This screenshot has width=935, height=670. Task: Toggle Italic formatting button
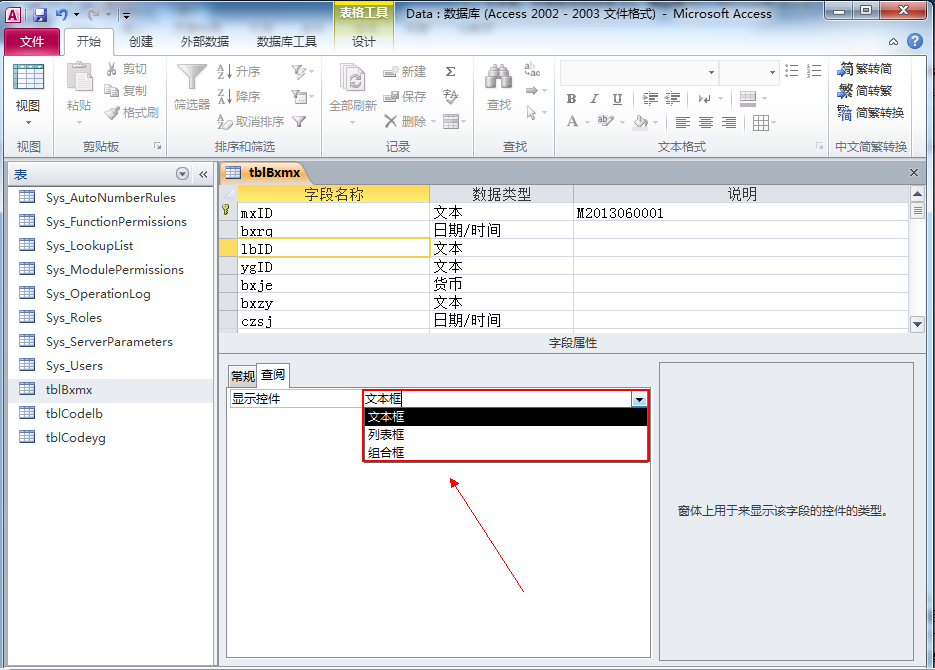coord(594,99)
